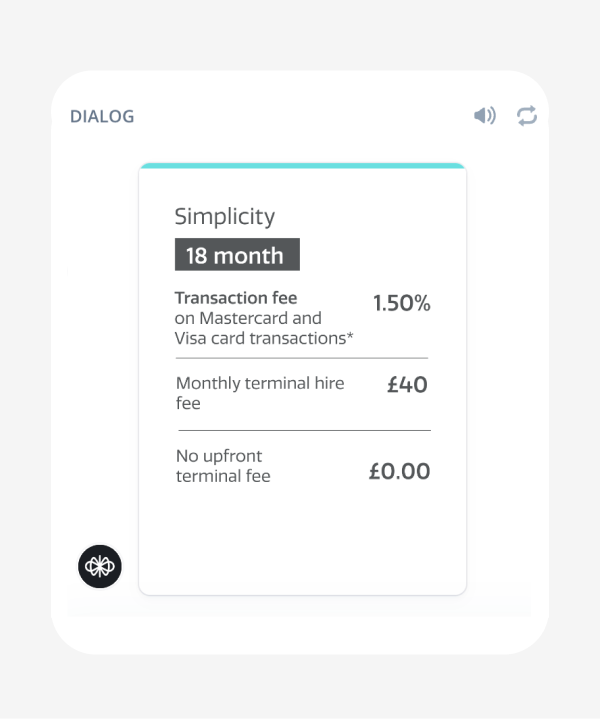Viewport: 600px width, 719px height.
Task: Click the 'on Mastercard and' text line
Action: 248,318
